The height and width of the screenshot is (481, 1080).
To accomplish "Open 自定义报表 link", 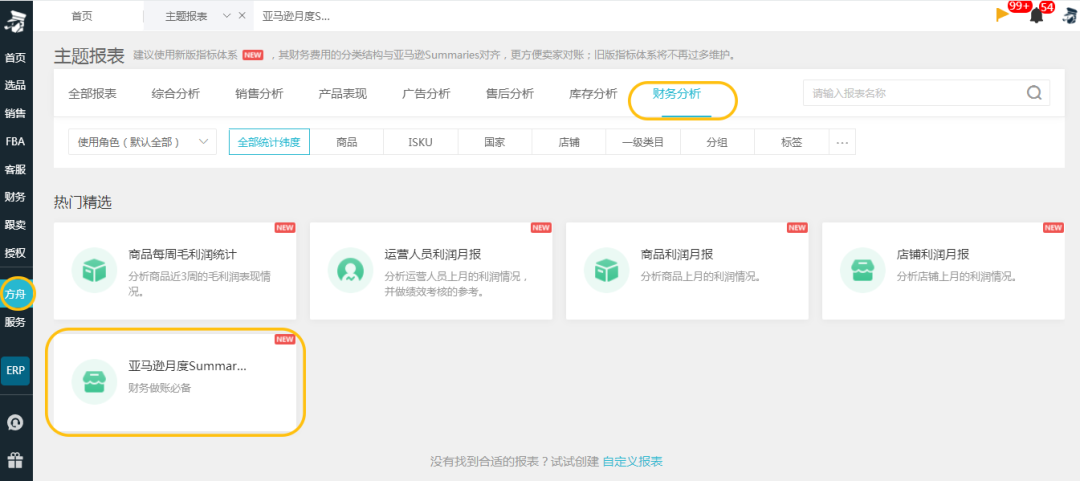I will 632,461.
